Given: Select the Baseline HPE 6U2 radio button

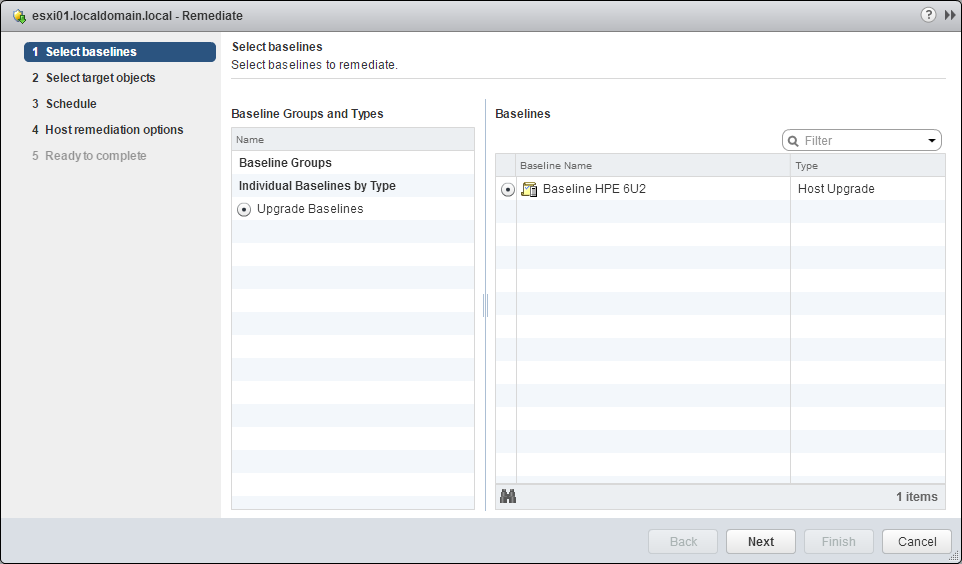Looking at the screenshot, I should 507,189.
